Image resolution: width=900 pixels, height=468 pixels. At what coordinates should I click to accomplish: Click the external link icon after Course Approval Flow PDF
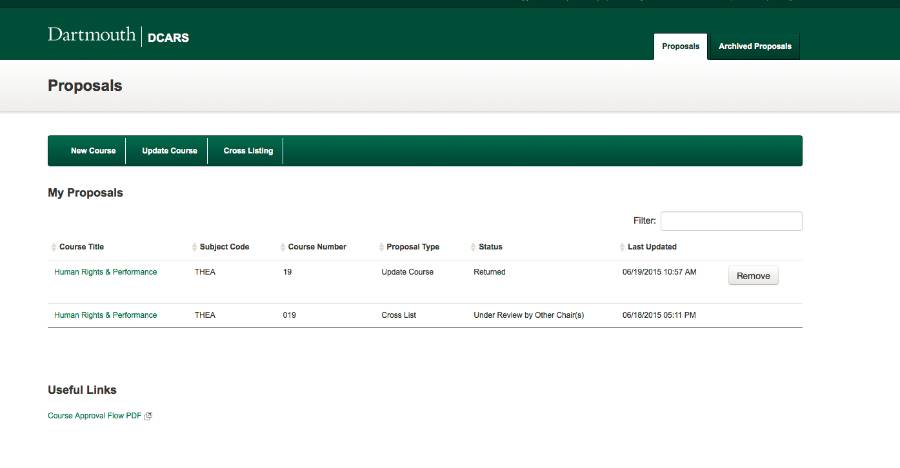tap(148, 416)
